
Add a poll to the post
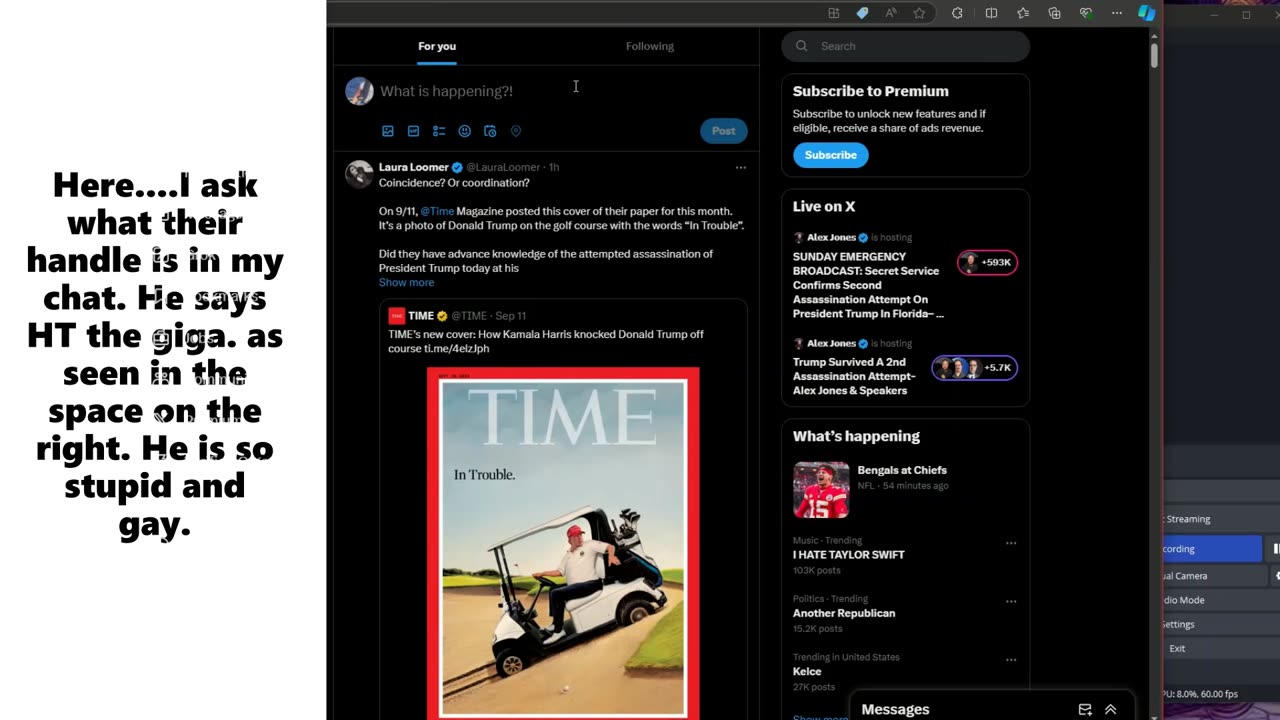tap(439, 131)
